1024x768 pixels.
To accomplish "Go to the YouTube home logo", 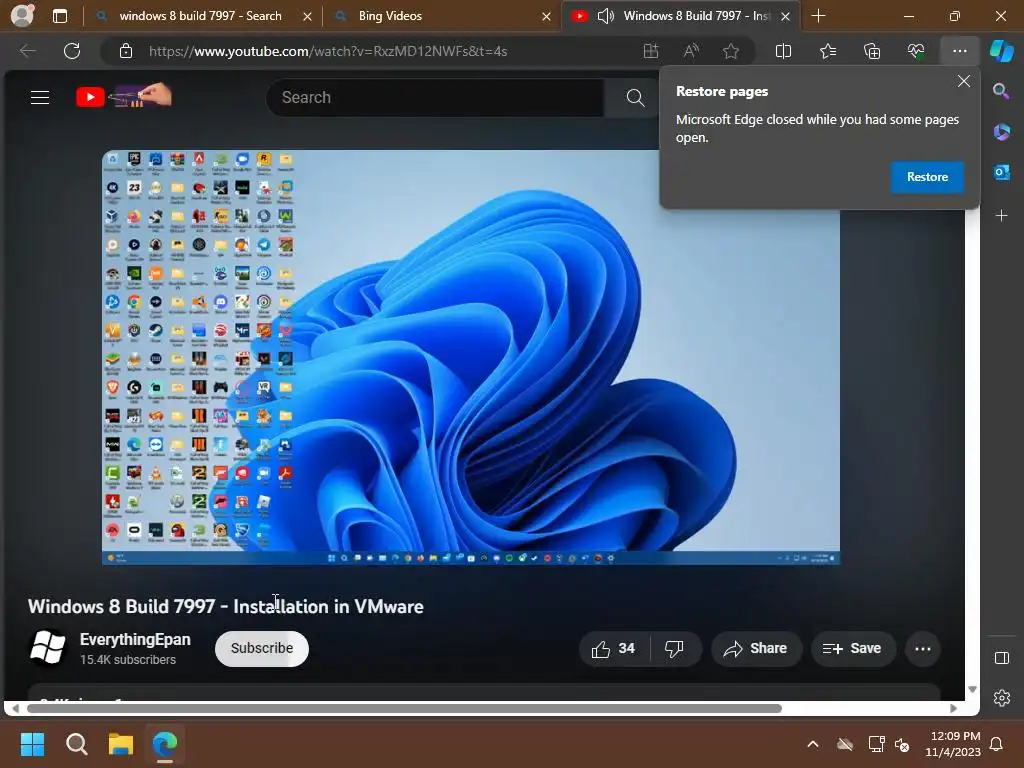I will pyautogui.click(x=123, y=96).
